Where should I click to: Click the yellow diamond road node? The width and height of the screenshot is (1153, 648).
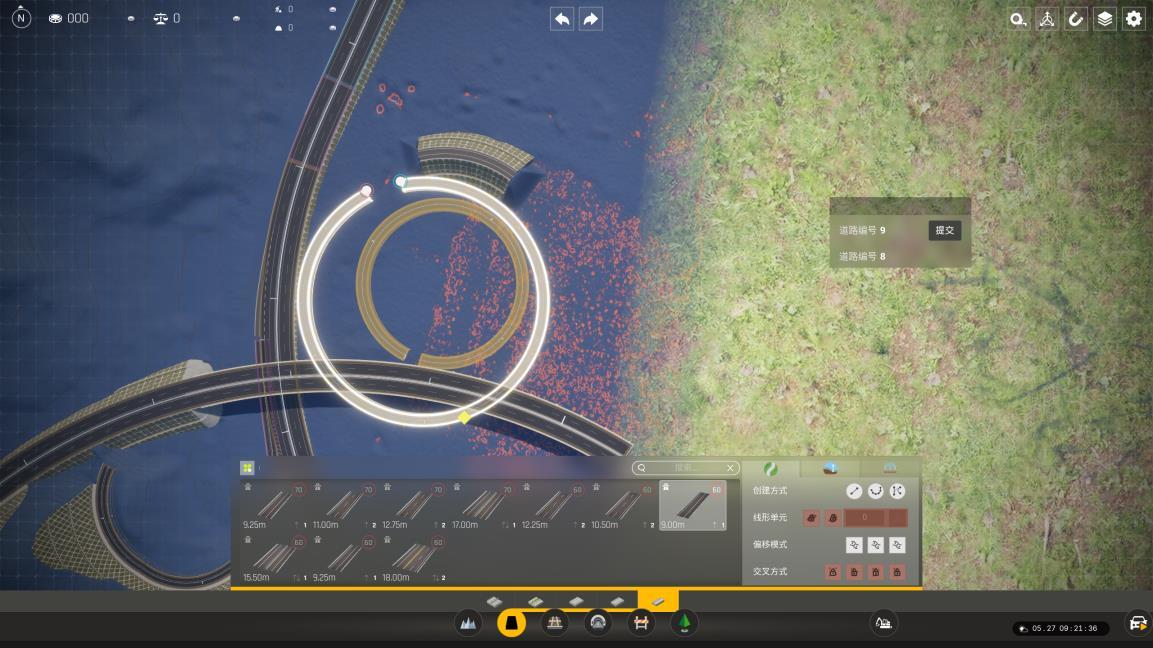(464, 418)
